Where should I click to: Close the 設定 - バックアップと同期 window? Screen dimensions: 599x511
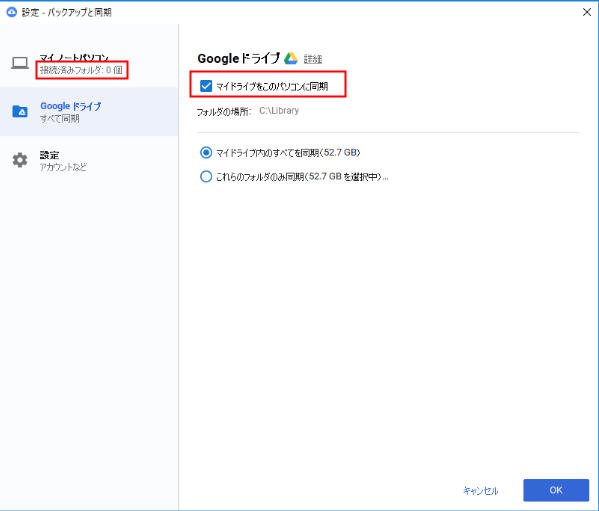coord(587,12)
